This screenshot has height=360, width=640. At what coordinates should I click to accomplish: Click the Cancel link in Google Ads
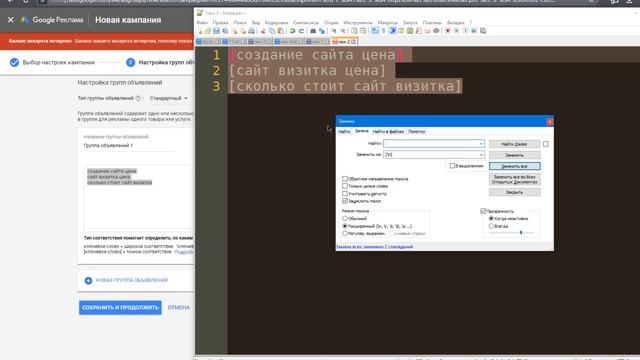[x=178, y=307]
